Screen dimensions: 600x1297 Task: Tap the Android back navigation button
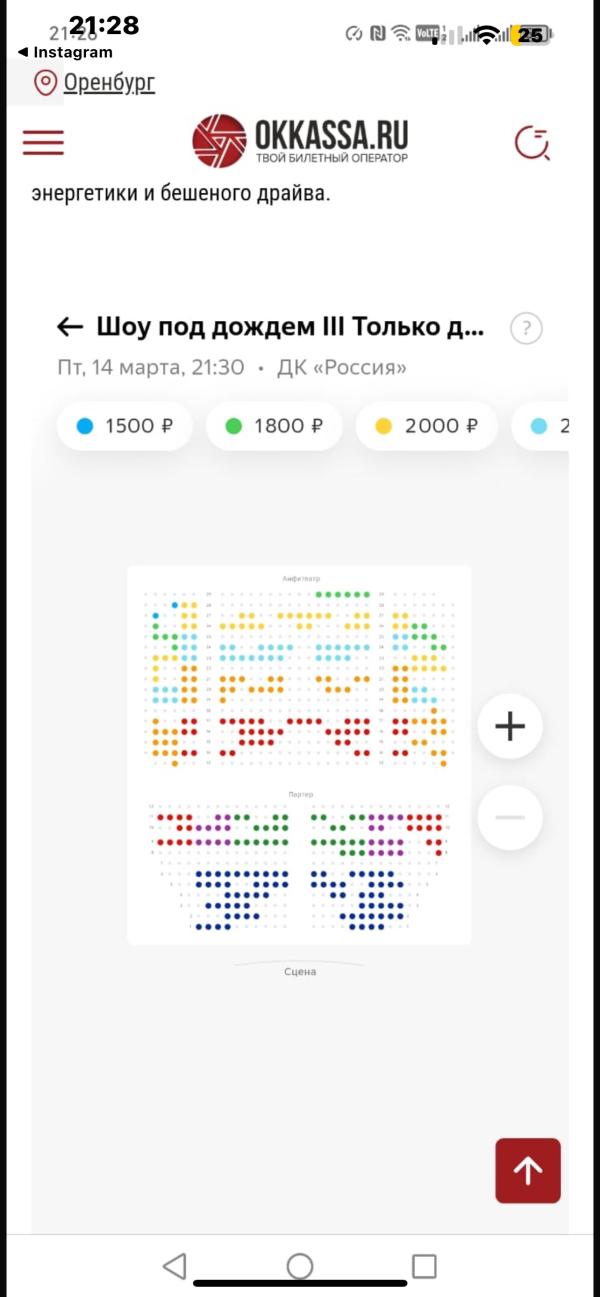click(x=174, y=1266)
